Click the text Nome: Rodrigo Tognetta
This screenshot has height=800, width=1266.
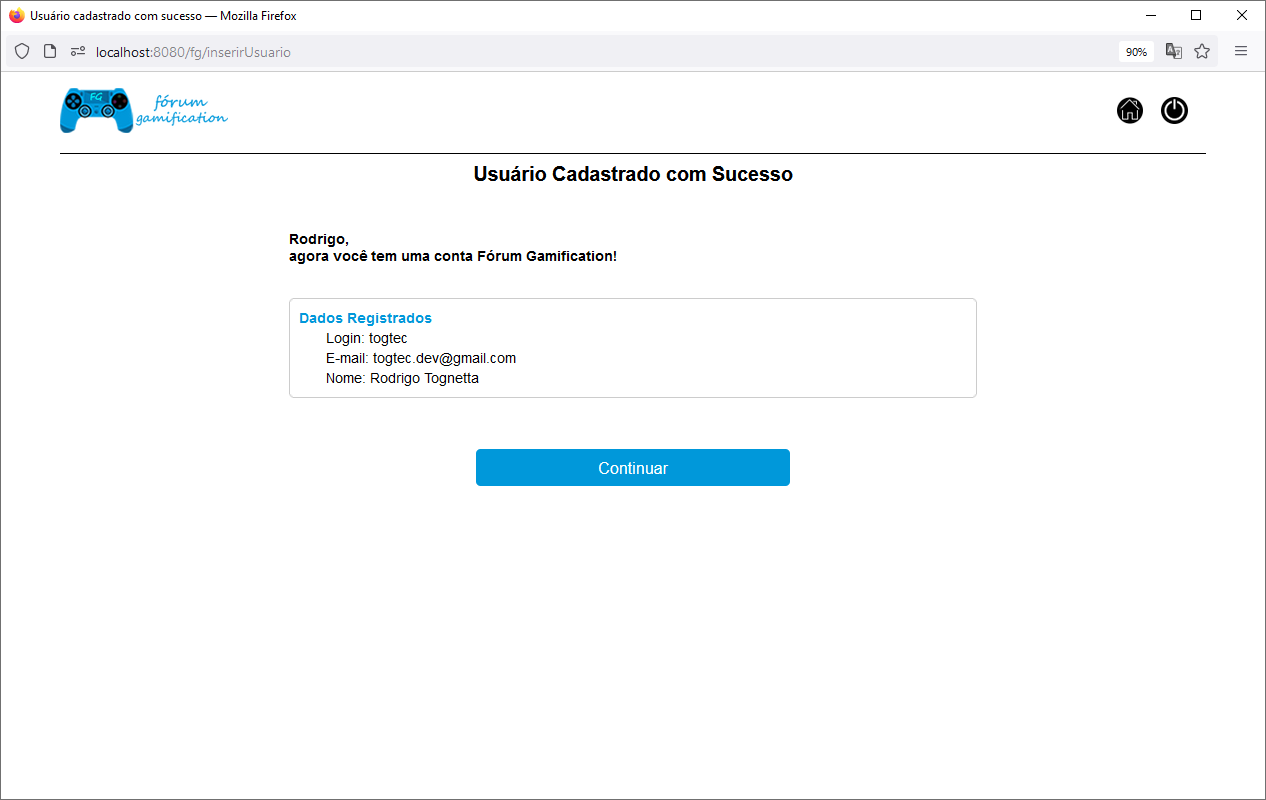click(x=402, y=378)
